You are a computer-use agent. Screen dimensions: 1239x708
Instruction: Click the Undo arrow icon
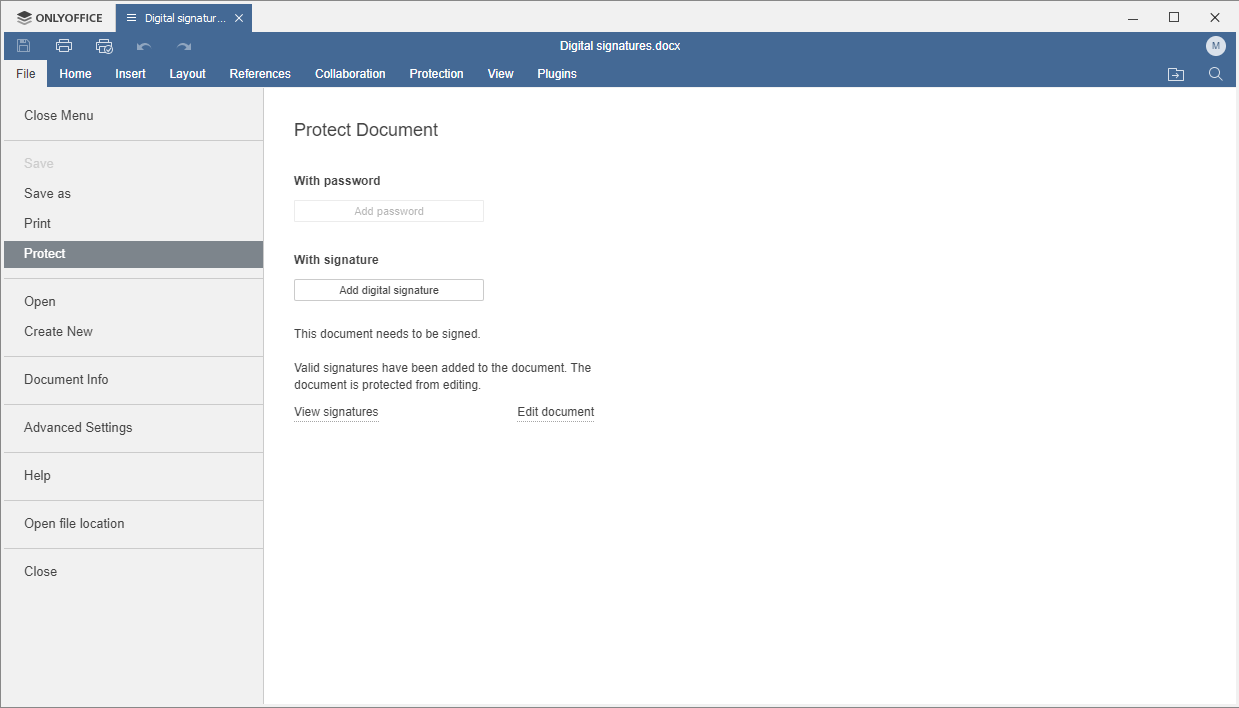click(x=144, y=46)
